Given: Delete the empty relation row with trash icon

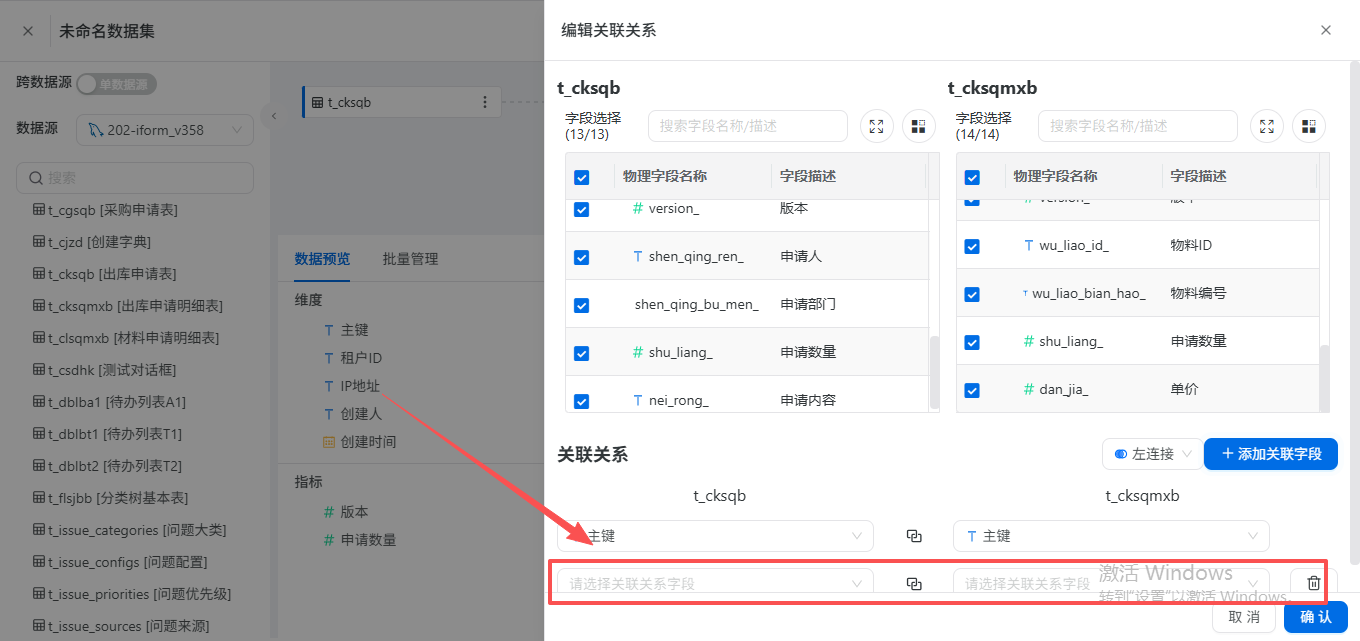Looking at the screenshot, I should pyautogui.click(x=1314, y=583).
